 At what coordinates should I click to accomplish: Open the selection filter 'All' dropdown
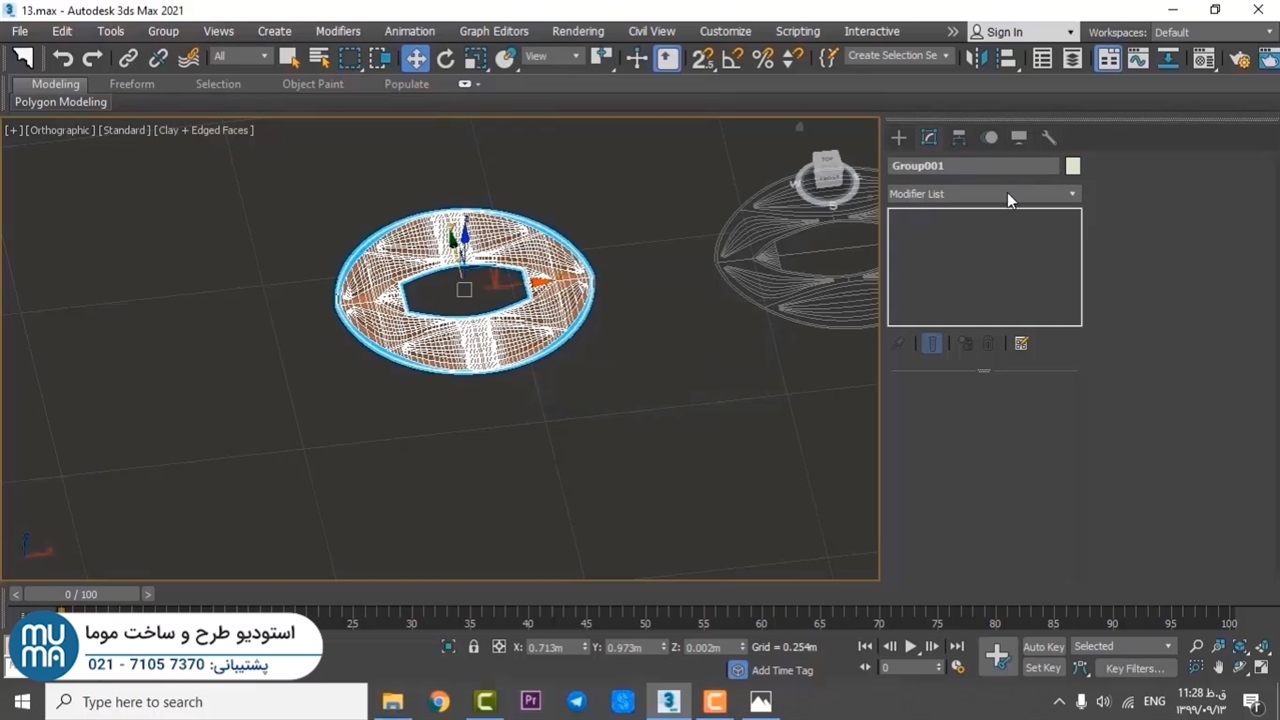[x=241, y=57]
